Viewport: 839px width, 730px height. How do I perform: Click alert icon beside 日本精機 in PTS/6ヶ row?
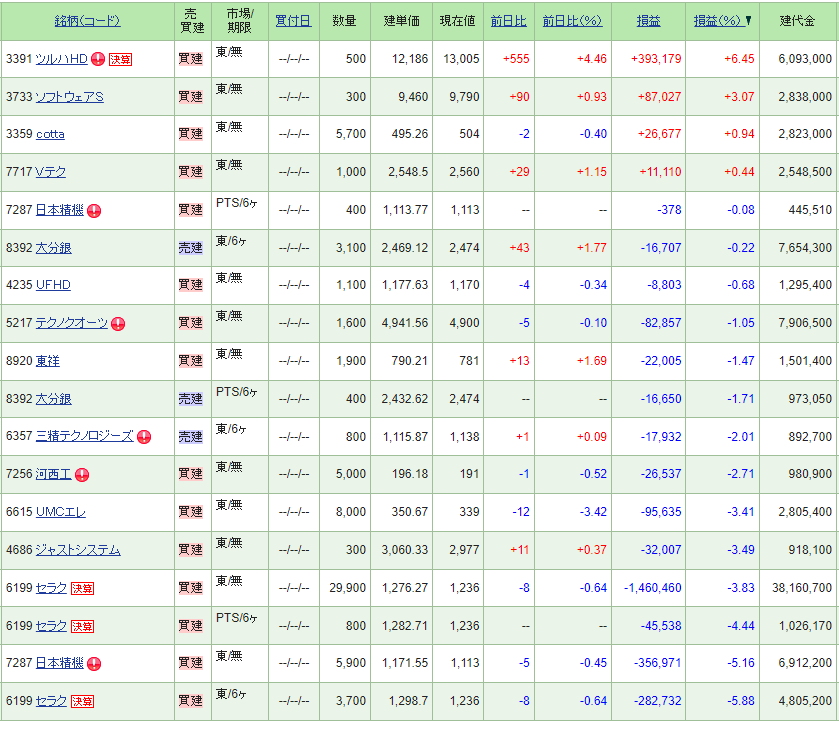tap(94, 210)
